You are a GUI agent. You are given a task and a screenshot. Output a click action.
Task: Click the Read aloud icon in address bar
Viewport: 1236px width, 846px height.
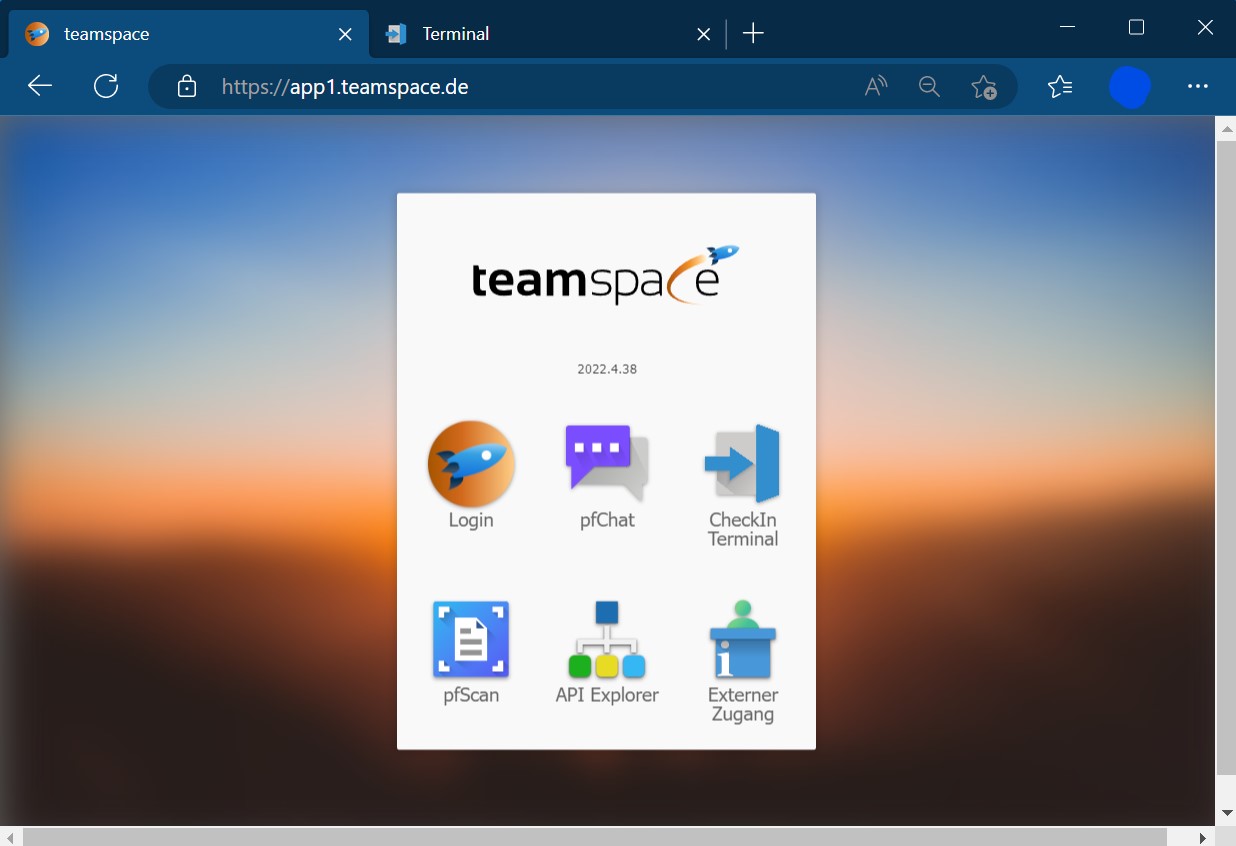[876, 87]
